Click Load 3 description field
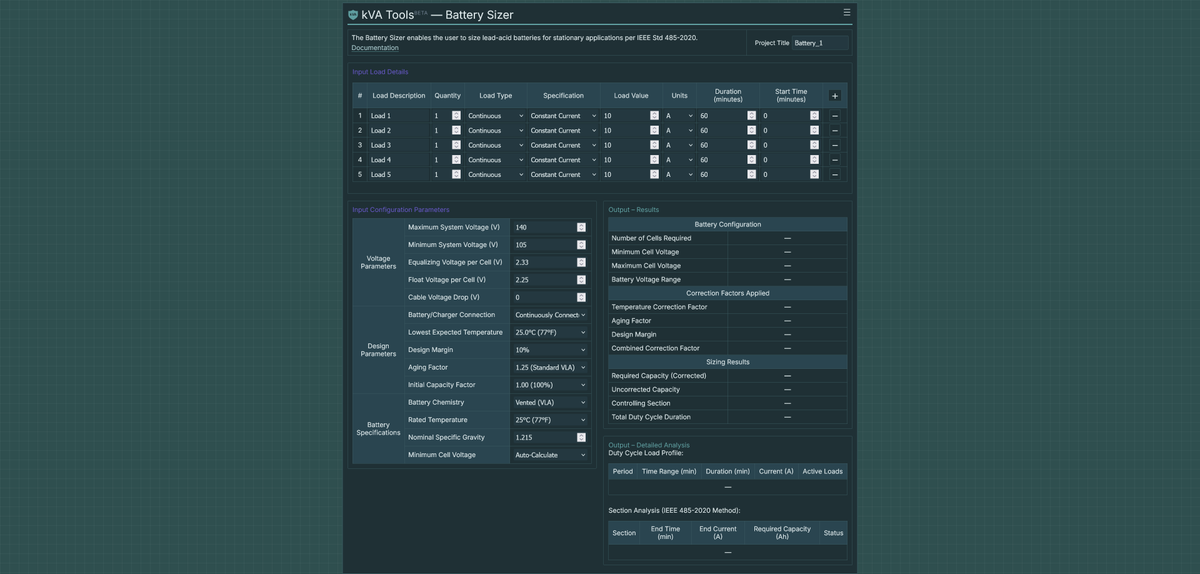 pos(398,145)
